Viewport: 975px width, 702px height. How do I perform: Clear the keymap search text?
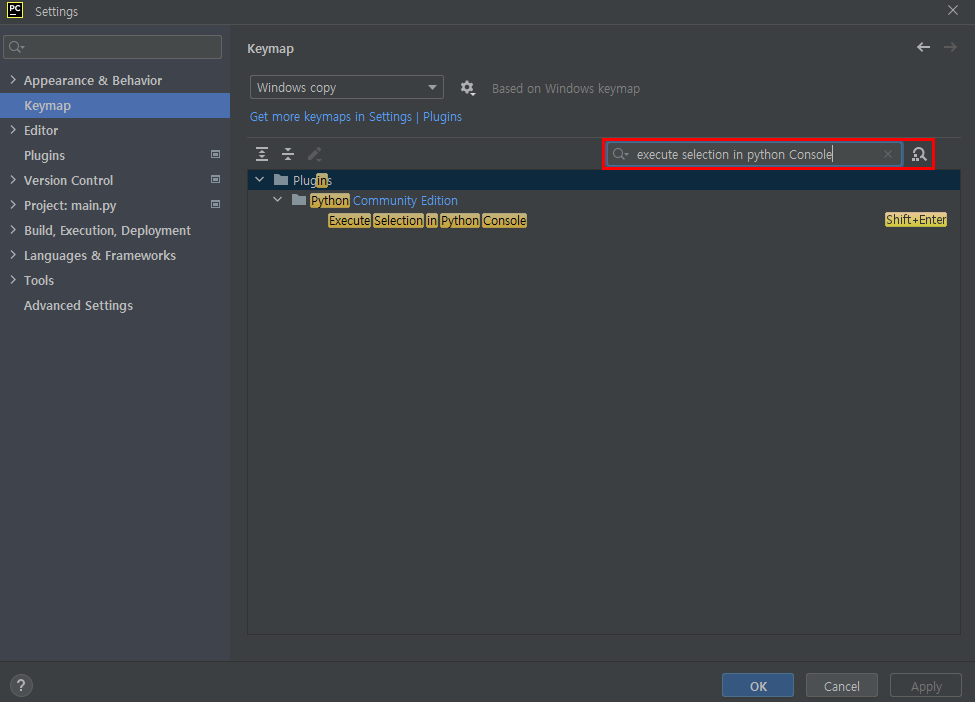coord(888,154)
